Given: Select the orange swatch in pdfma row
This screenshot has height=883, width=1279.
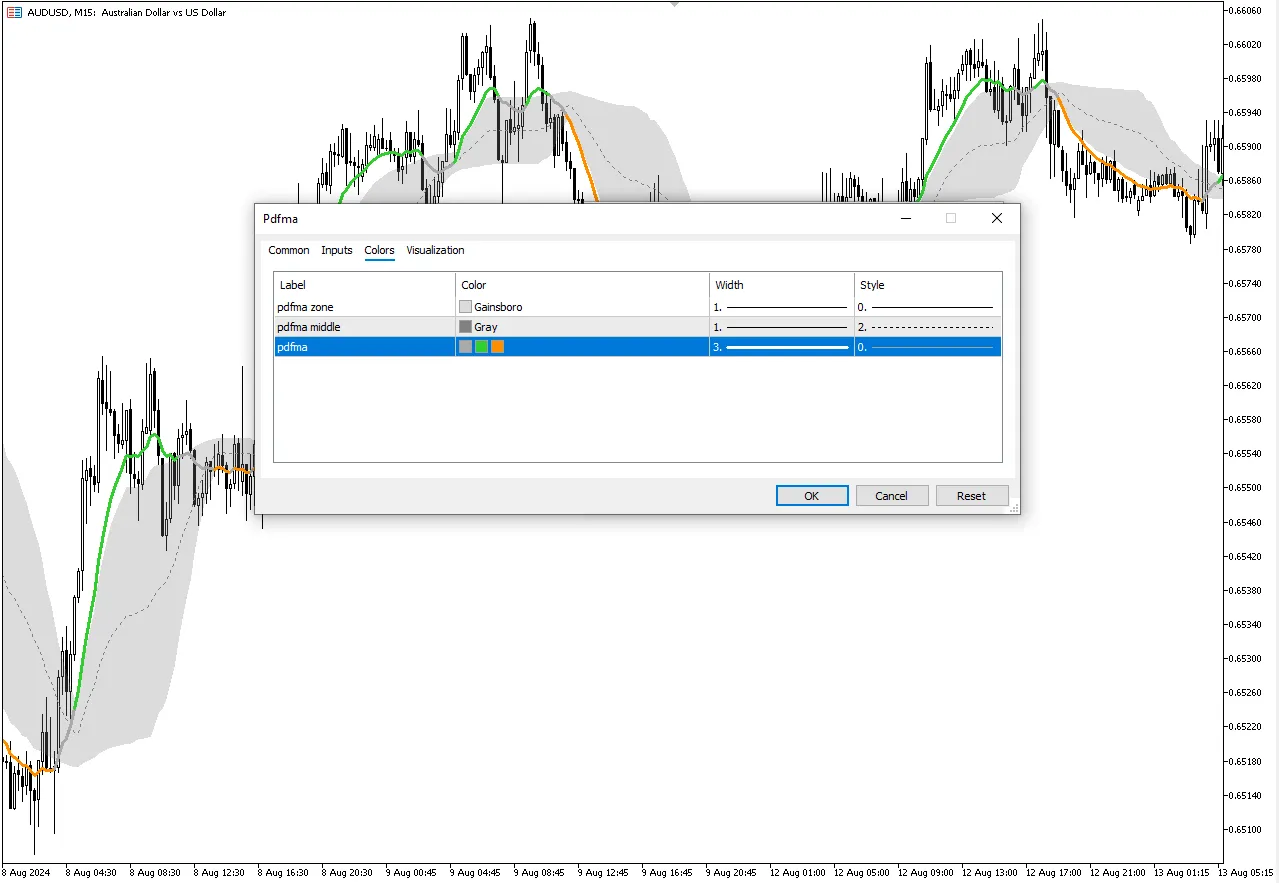Looking at the screenshot, I should 497,347.
